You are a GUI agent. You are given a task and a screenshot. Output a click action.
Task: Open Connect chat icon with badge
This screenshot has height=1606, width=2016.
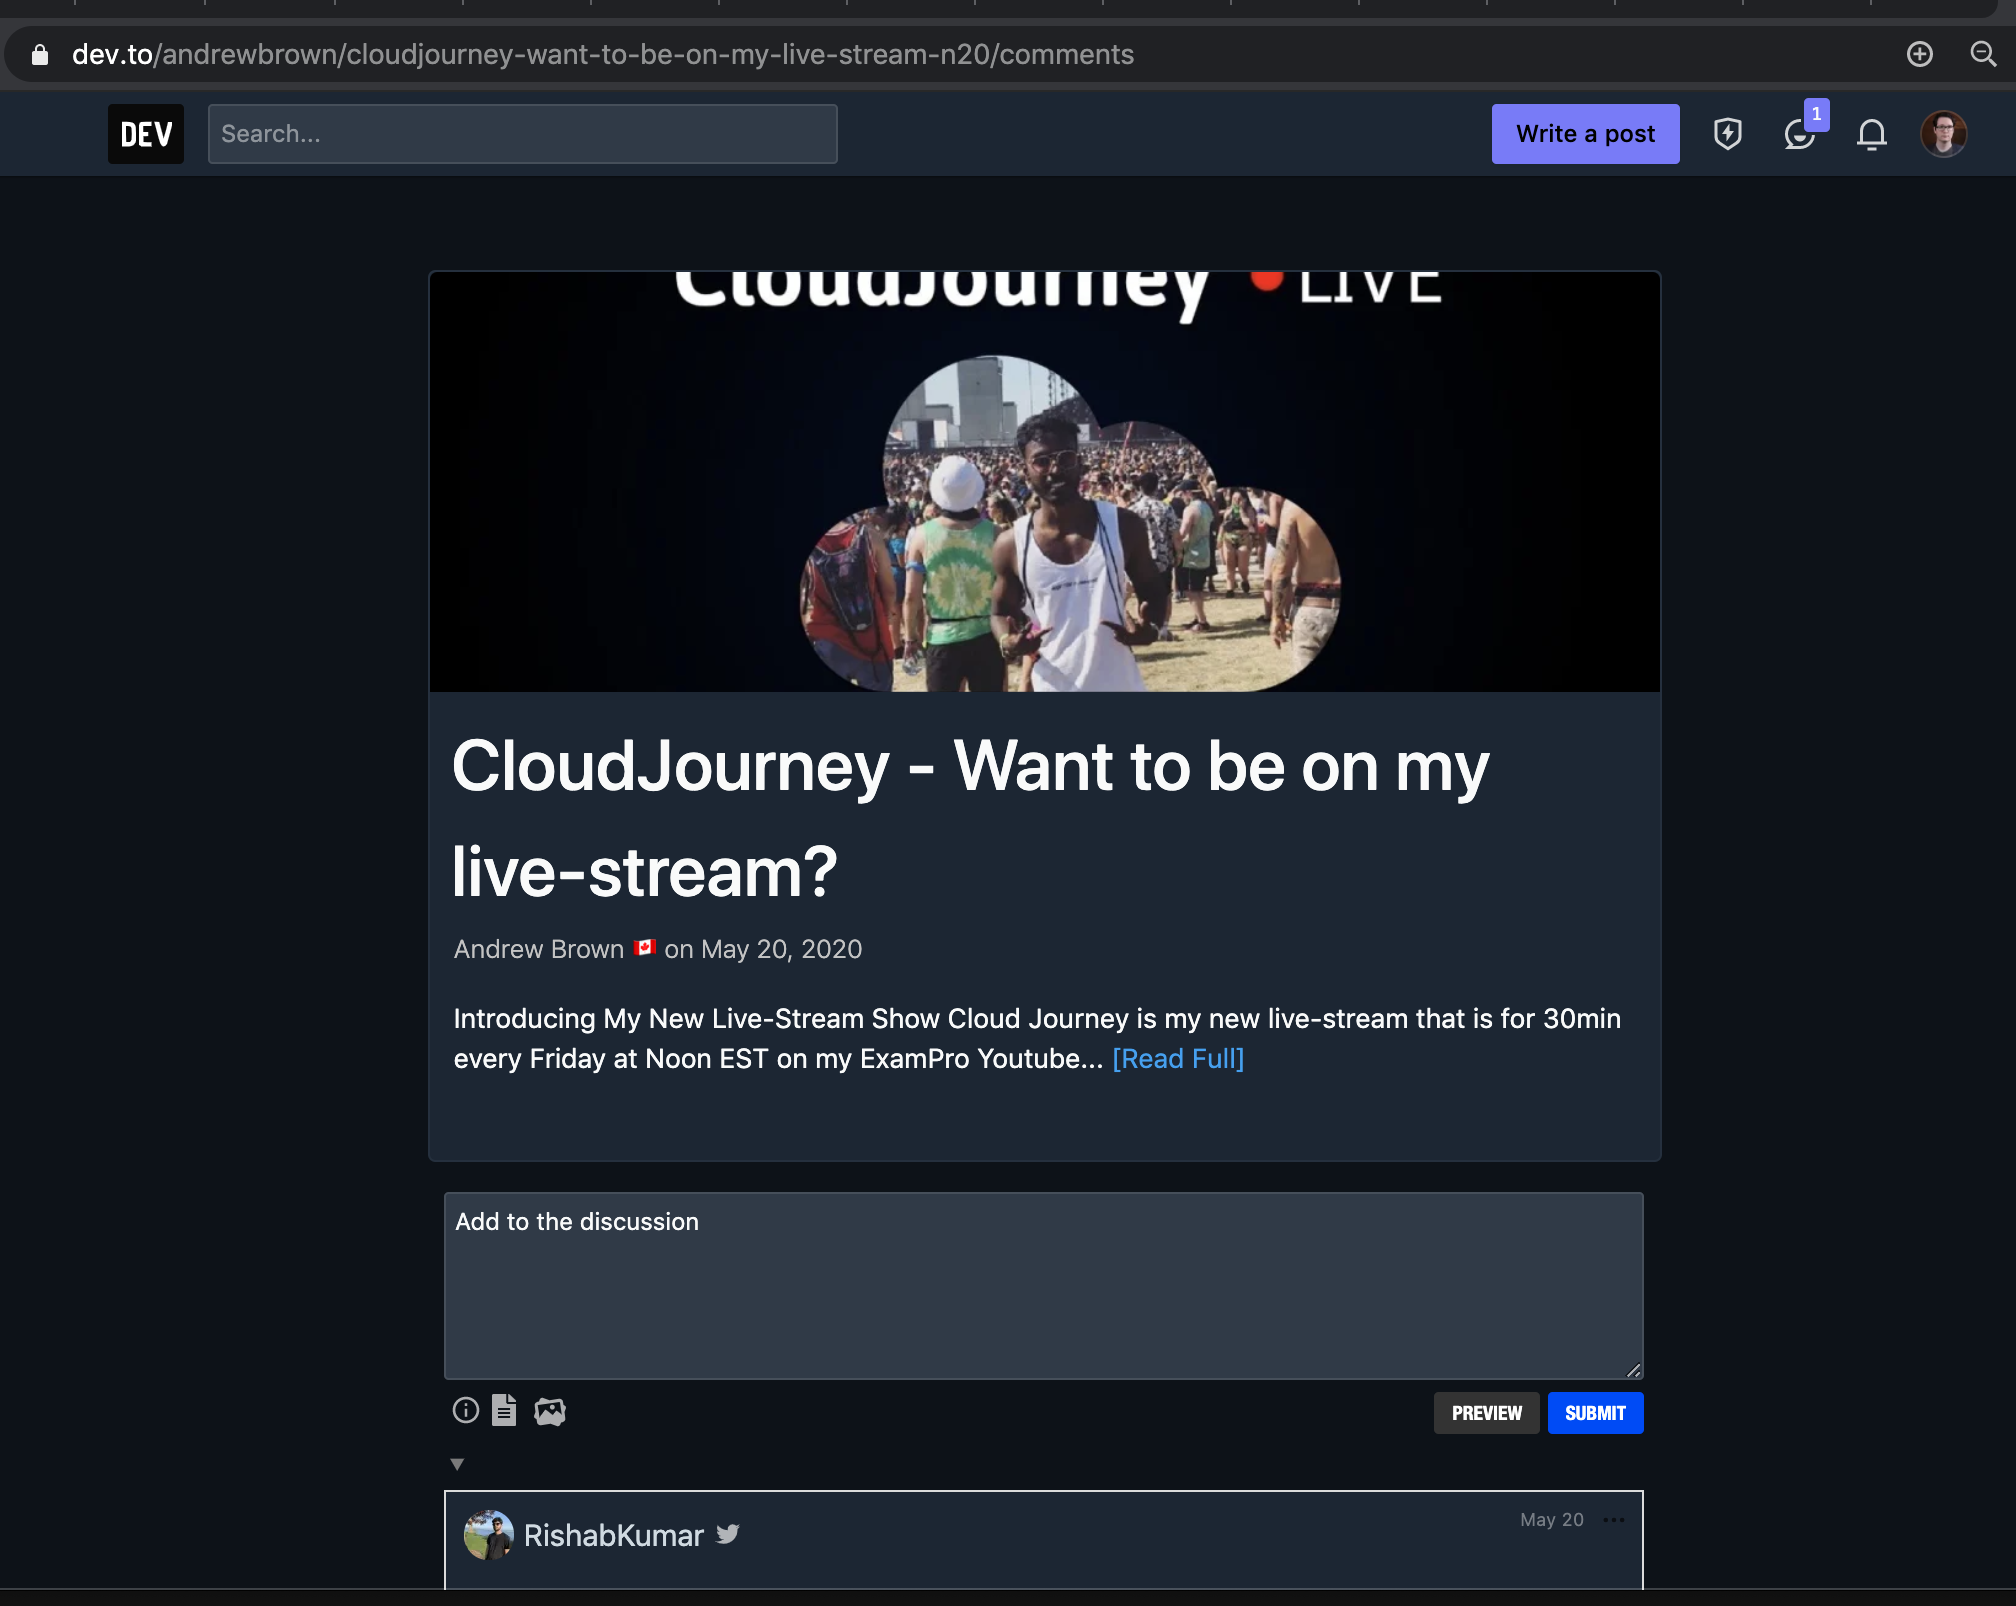1799,134
